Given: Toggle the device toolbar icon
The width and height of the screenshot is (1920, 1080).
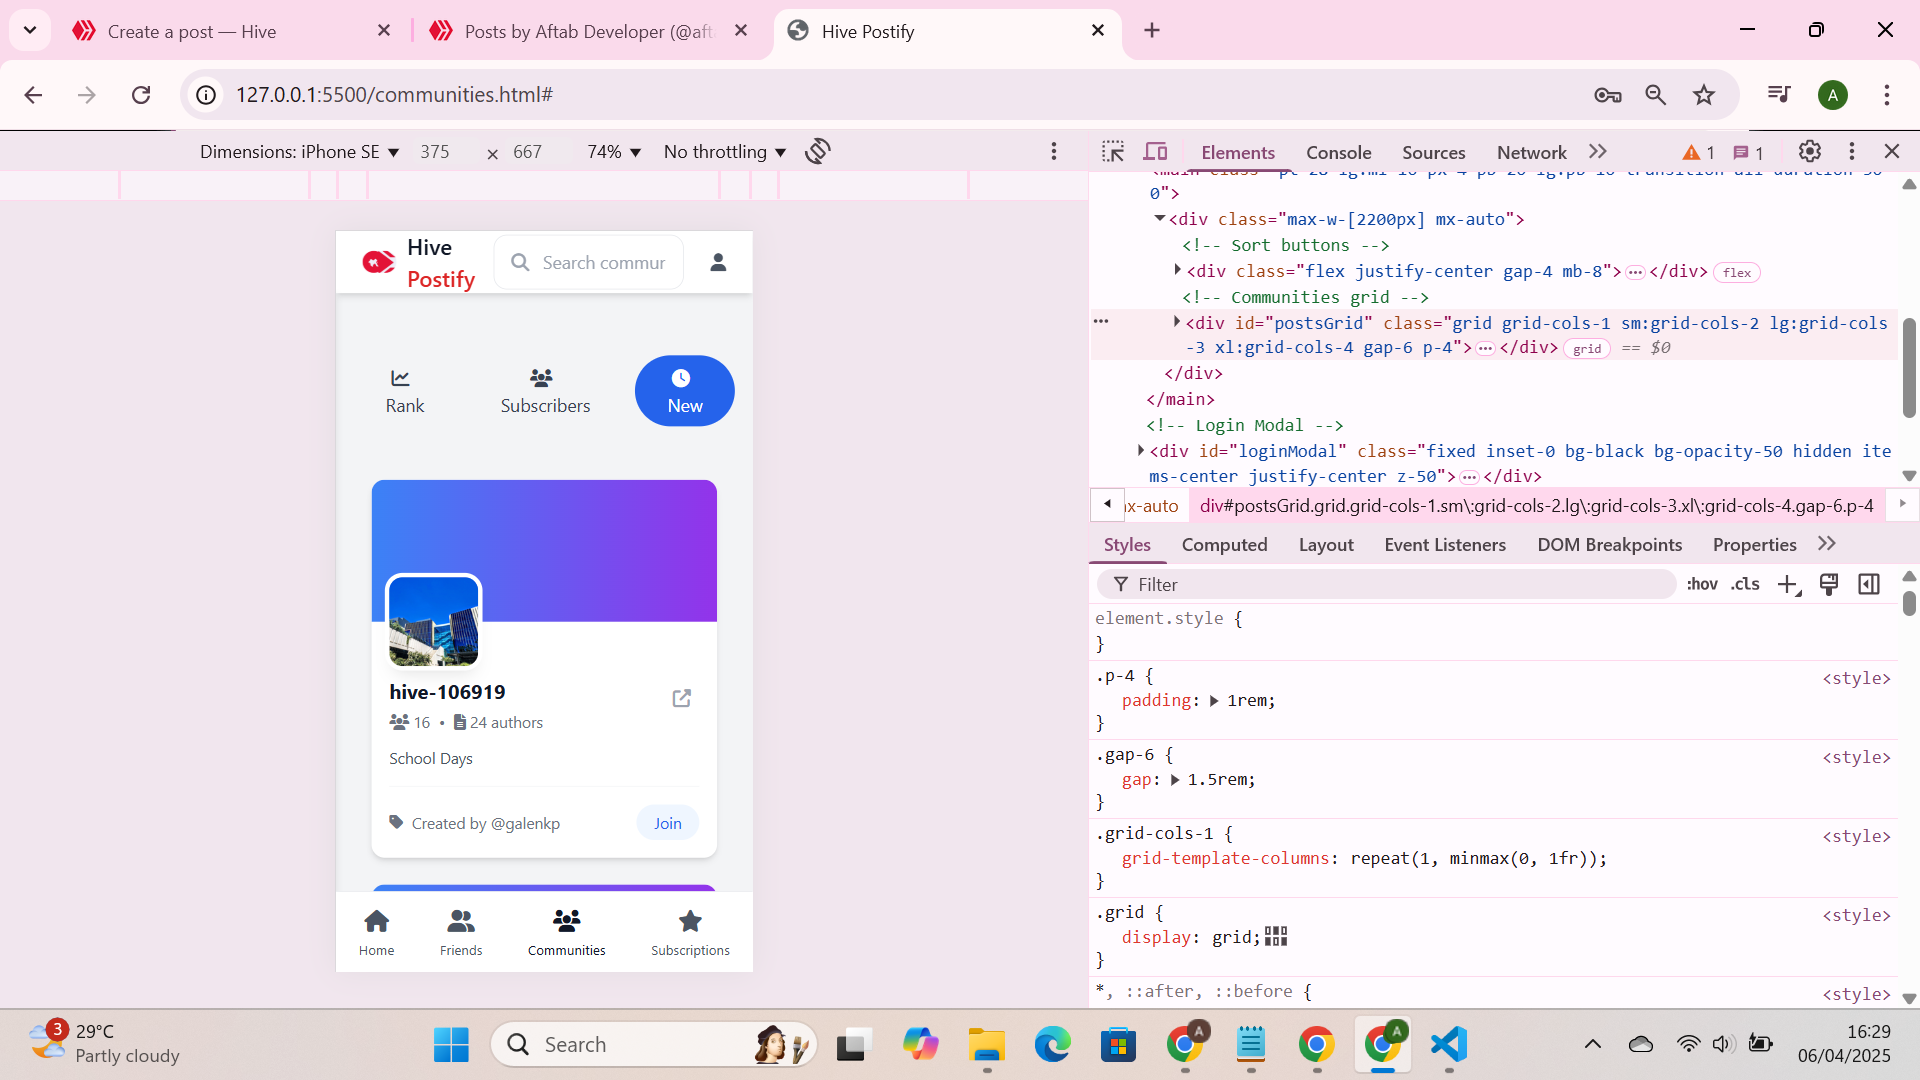Looking at the screenshot, I should (1156, 152).
